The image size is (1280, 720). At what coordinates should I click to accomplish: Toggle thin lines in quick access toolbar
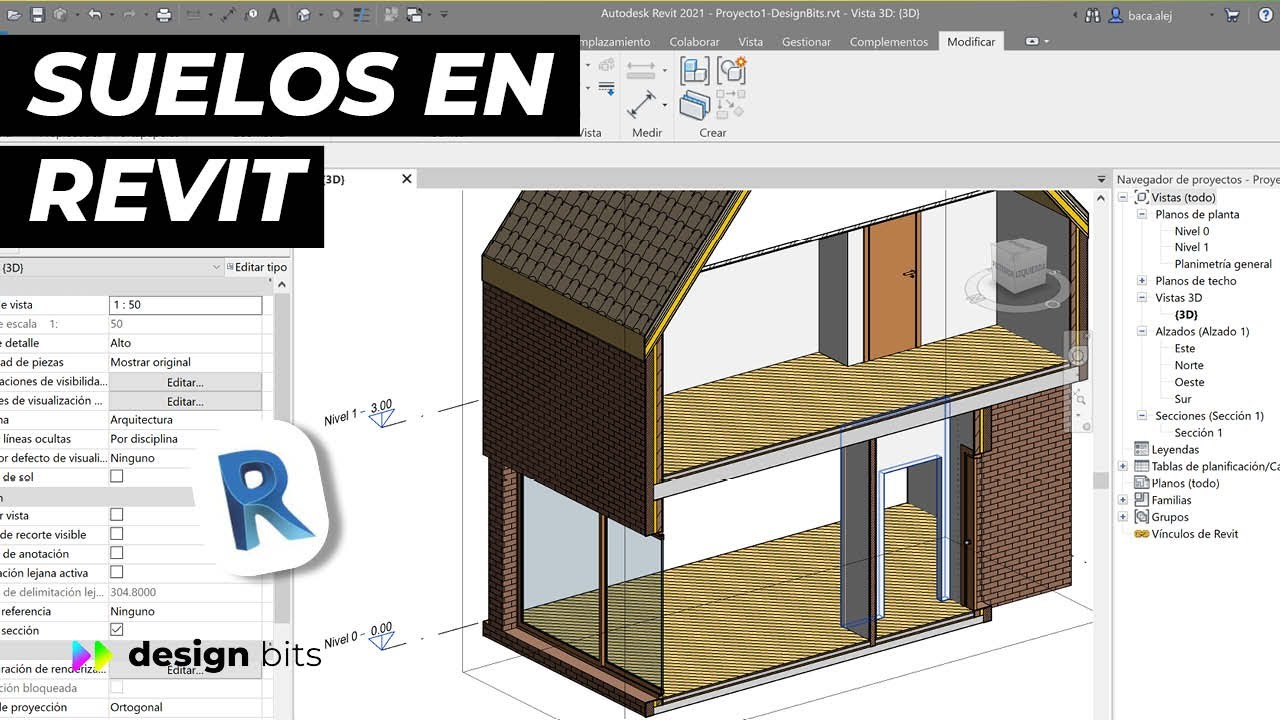point(361,15)
